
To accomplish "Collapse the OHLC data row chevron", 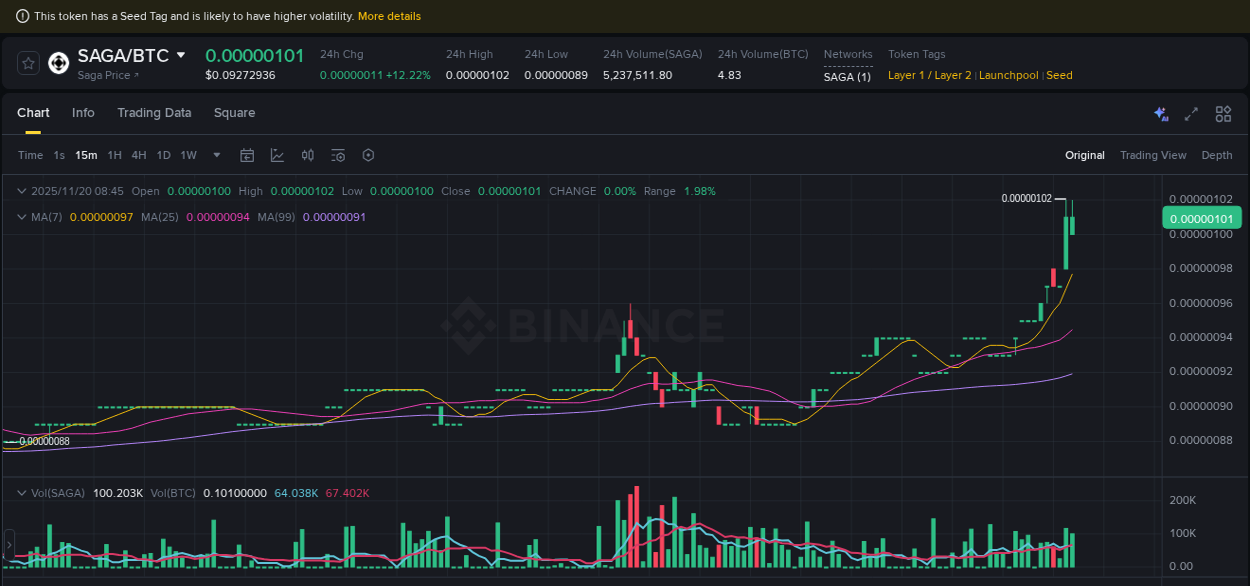I will click(22, 191).
